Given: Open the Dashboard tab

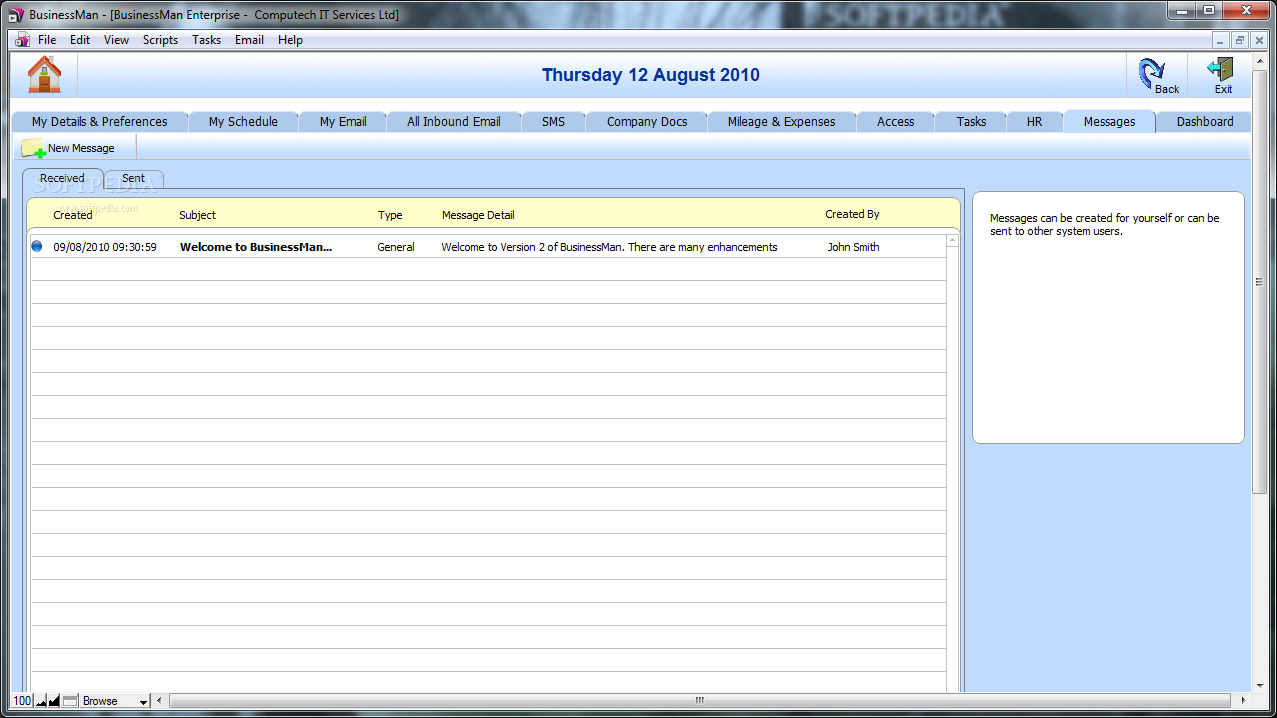Looking at the screenshot, I should [x=1204, y=122].
